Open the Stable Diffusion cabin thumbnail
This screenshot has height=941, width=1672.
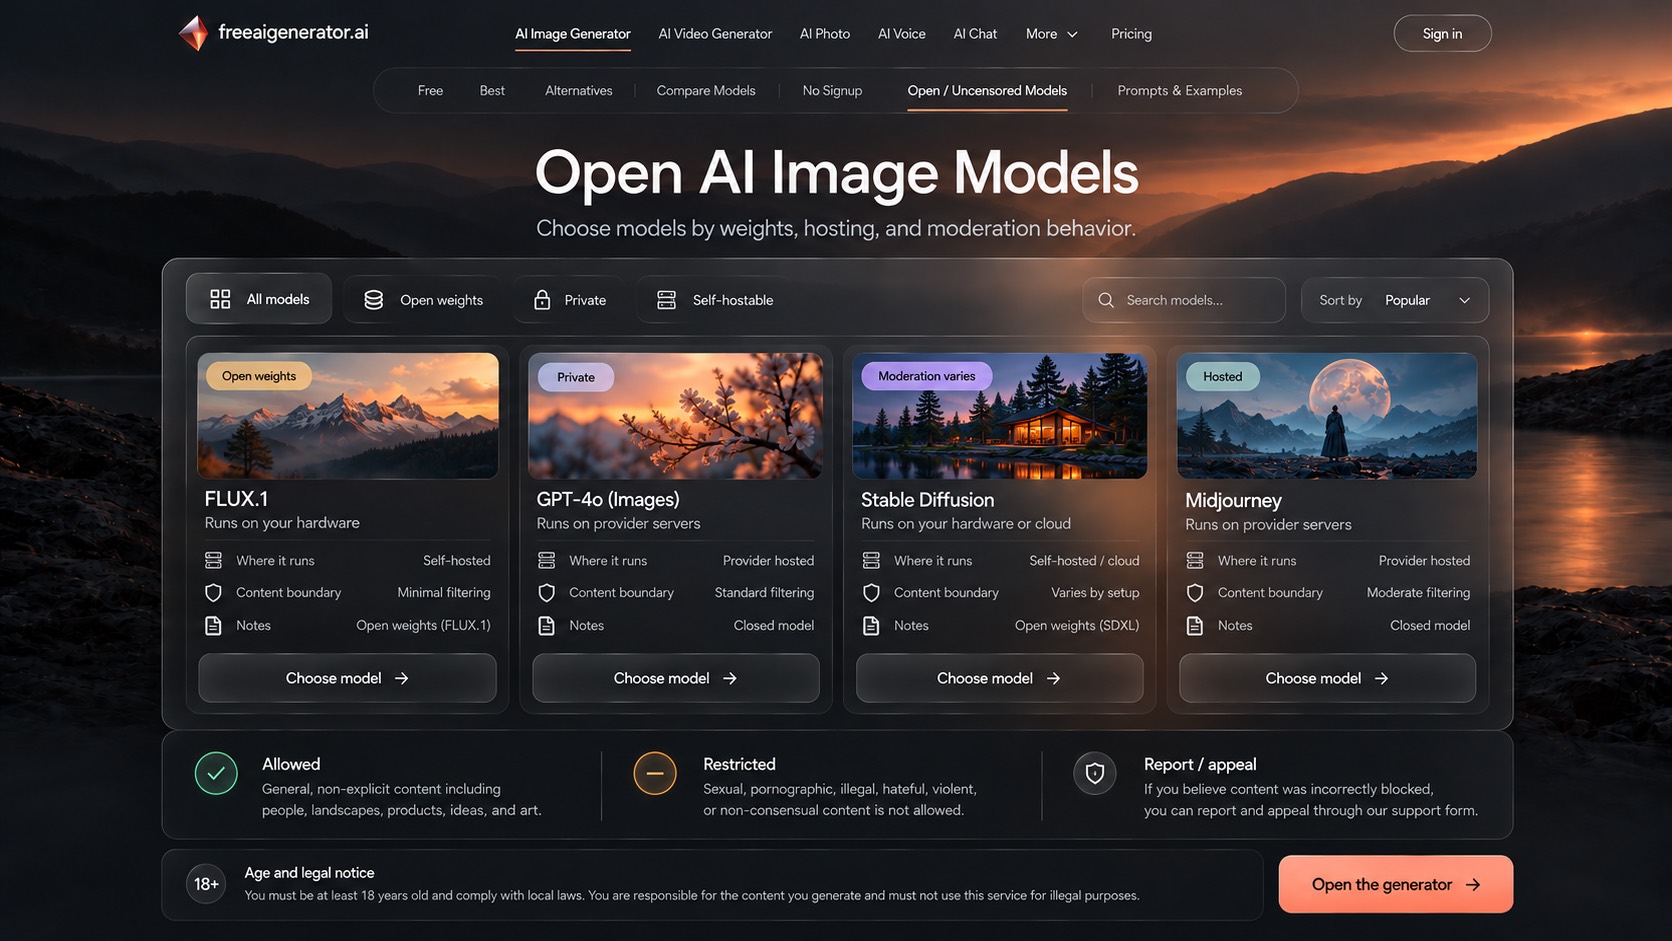coord(1000,415)
